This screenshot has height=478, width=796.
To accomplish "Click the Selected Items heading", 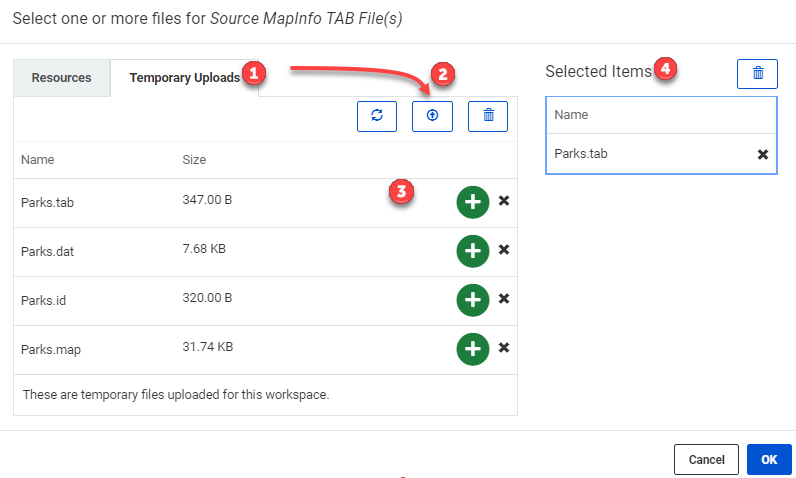I will click(x=598, y=72).
